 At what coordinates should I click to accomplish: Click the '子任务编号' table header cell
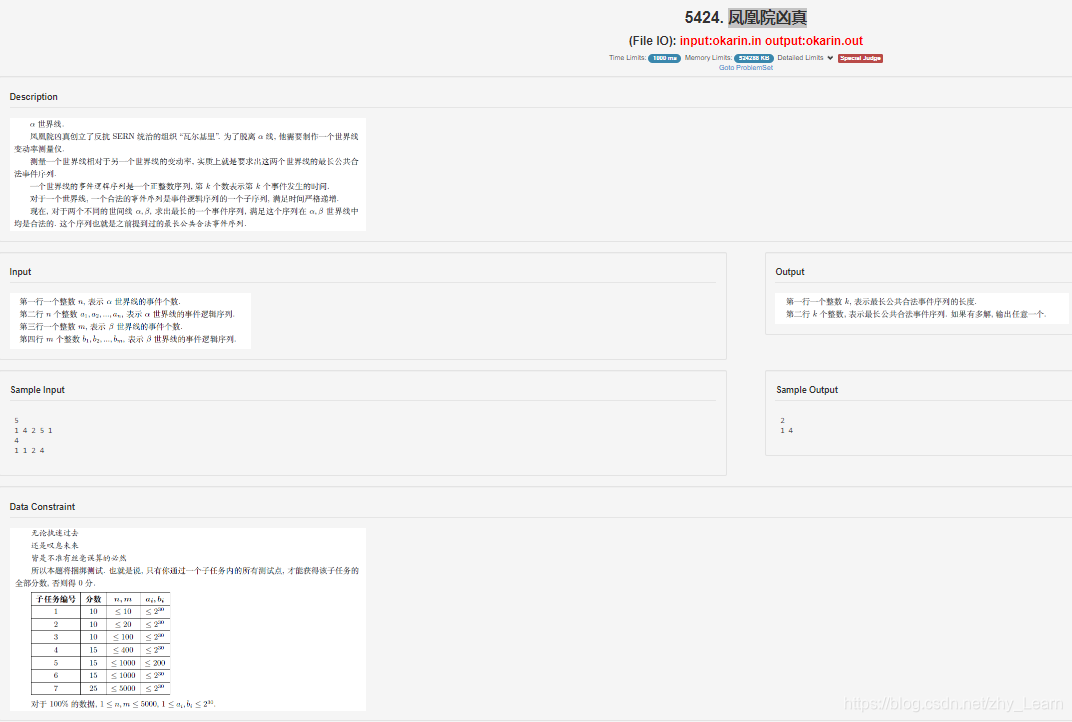(56, 599)
